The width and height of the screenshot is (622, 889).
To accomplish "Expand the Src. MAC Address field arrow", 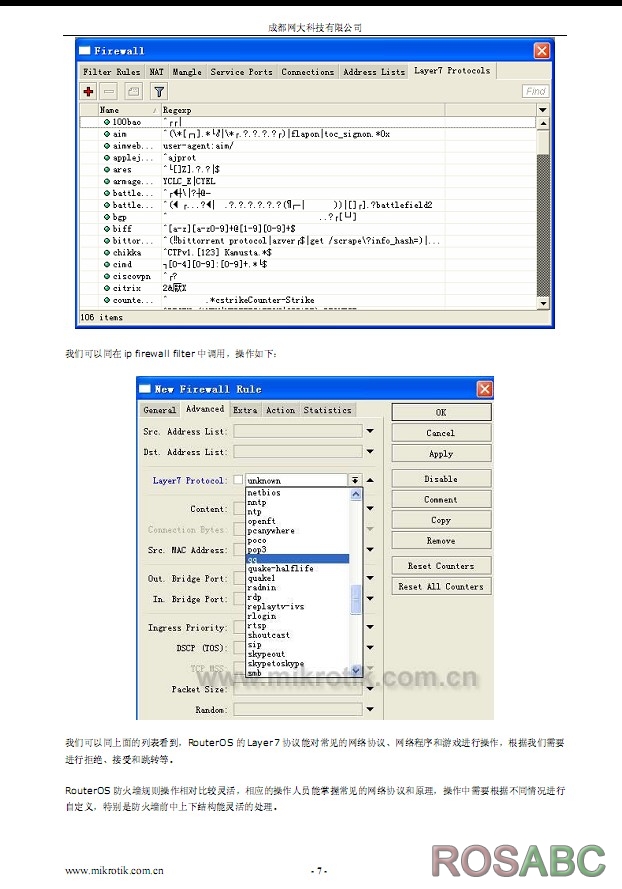I will (x=370, y=549).
